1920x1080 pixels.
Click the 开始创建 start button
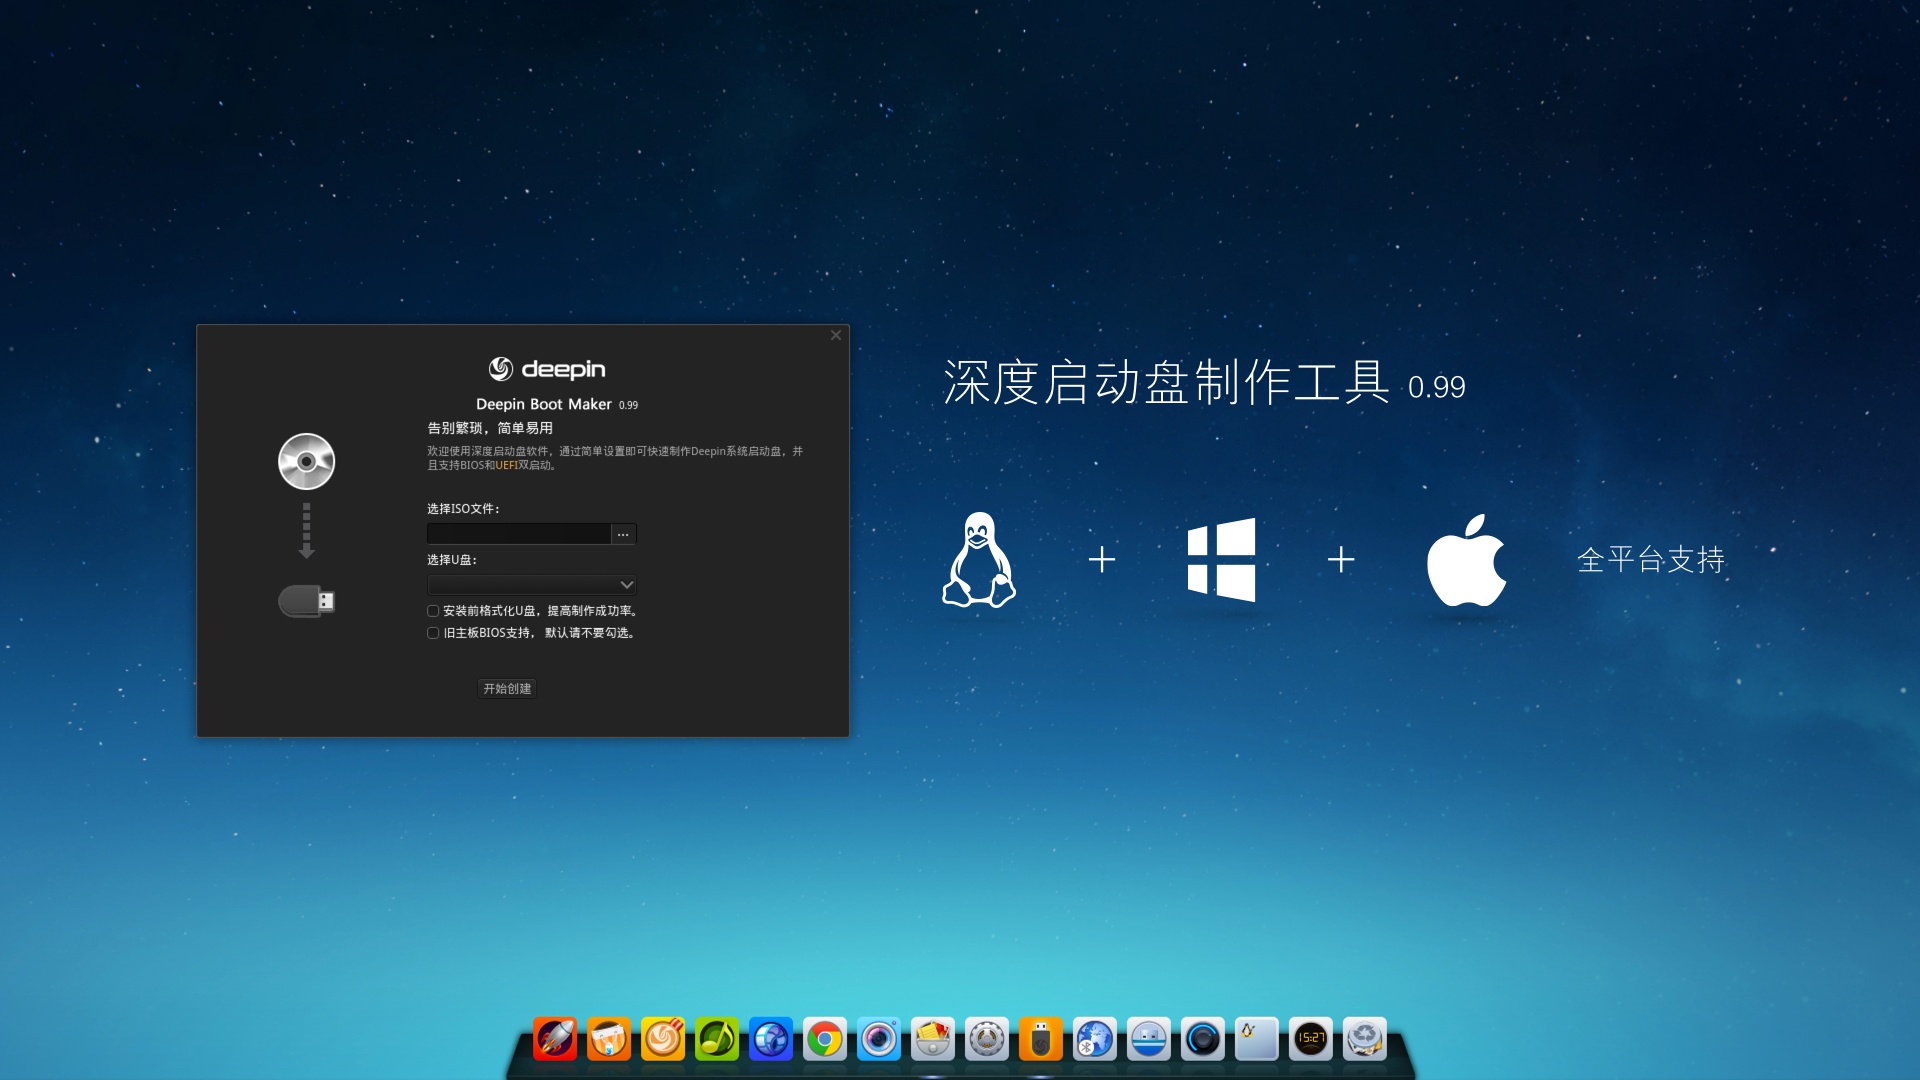pos(507,689)
